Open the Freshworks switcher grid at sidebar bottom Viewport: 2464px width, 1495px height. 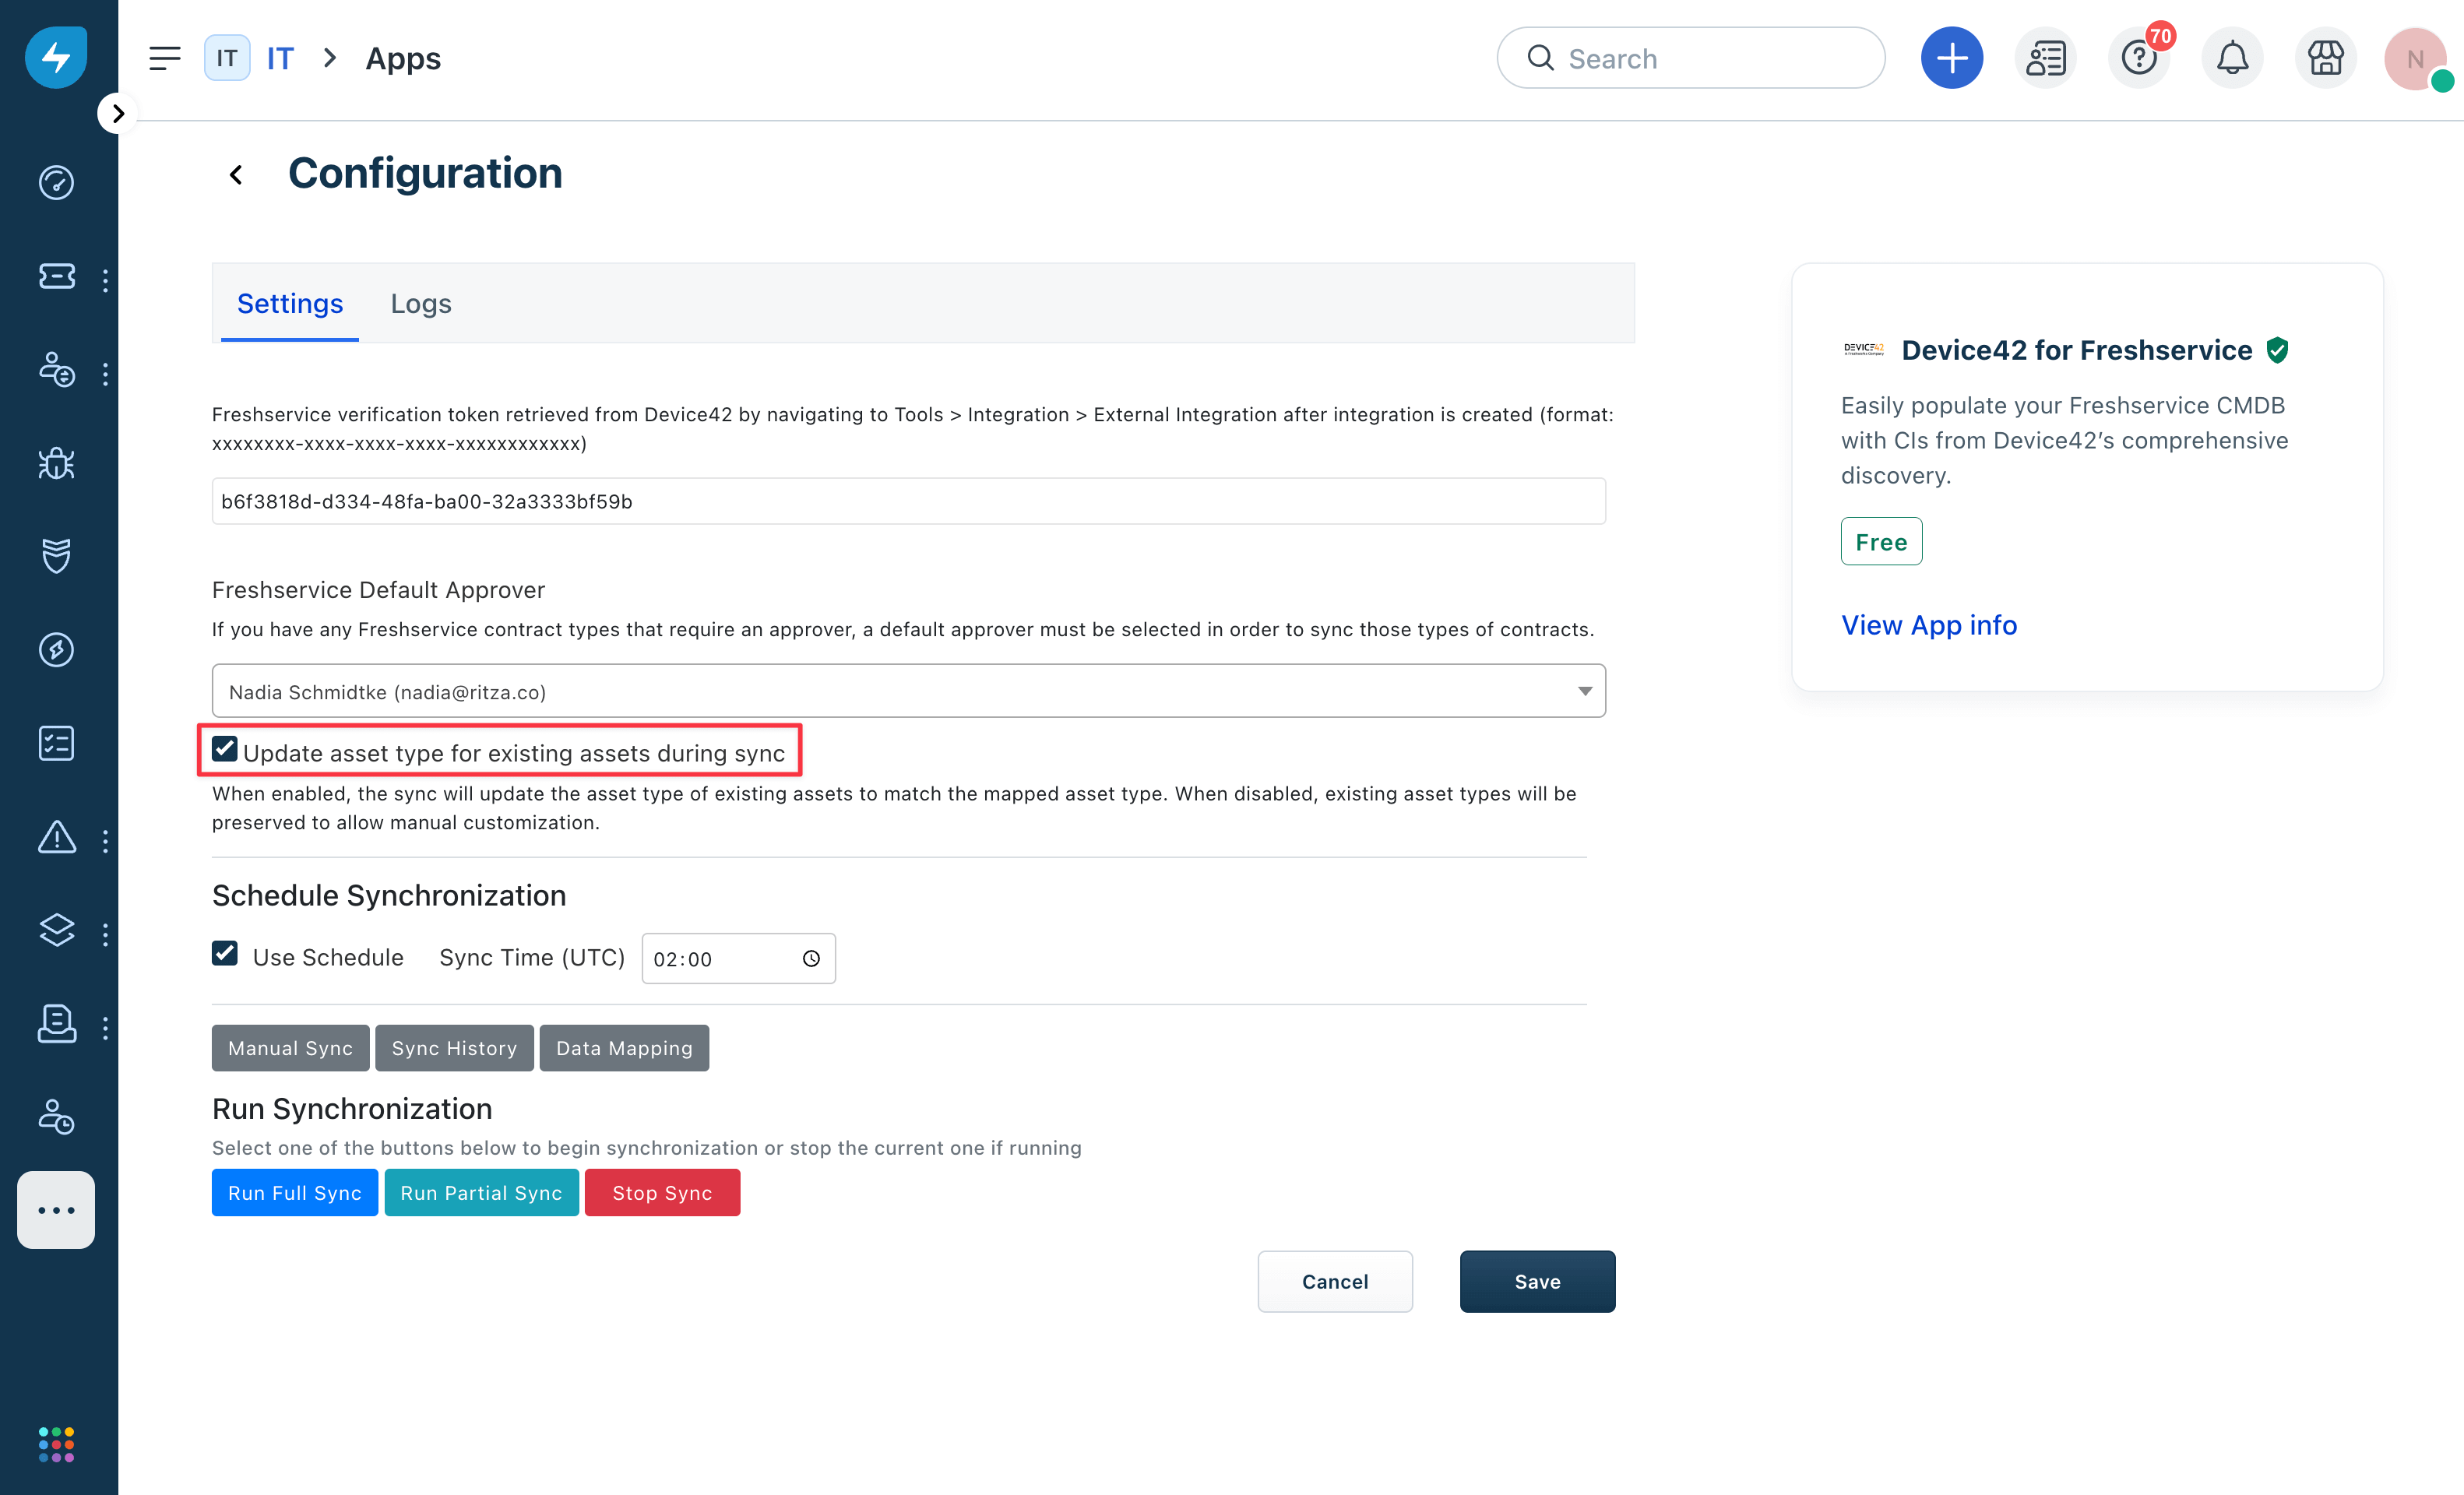tap(56, 1443)
